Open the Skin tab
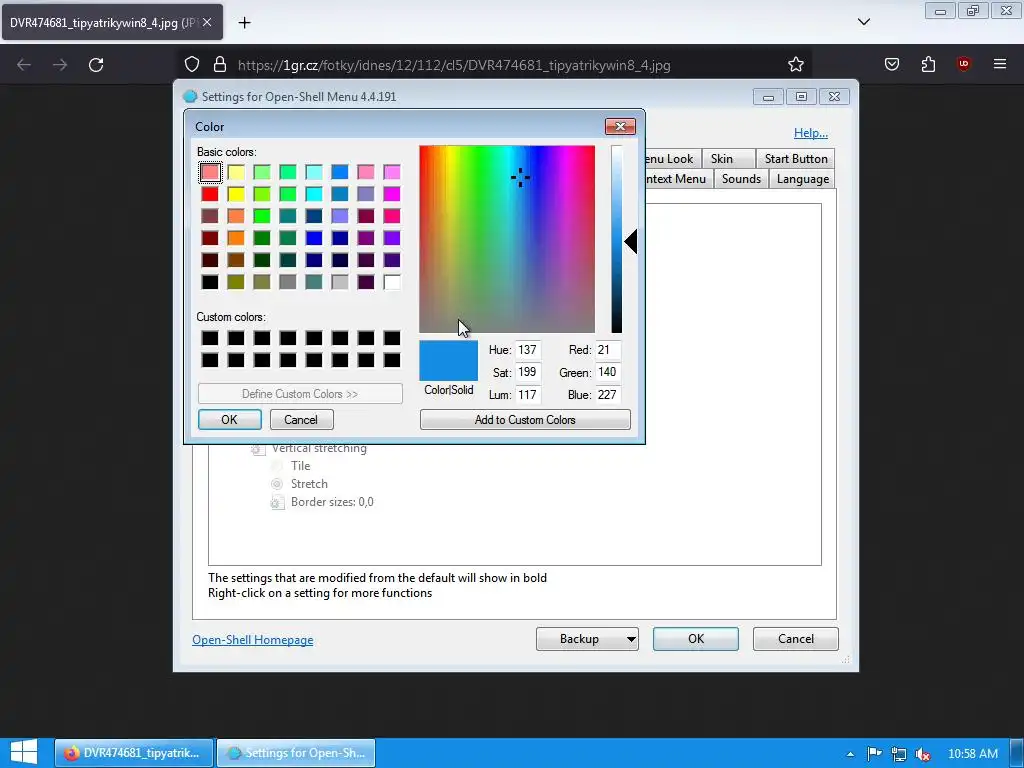This screenshot has height=768, width=1024. 728,159
